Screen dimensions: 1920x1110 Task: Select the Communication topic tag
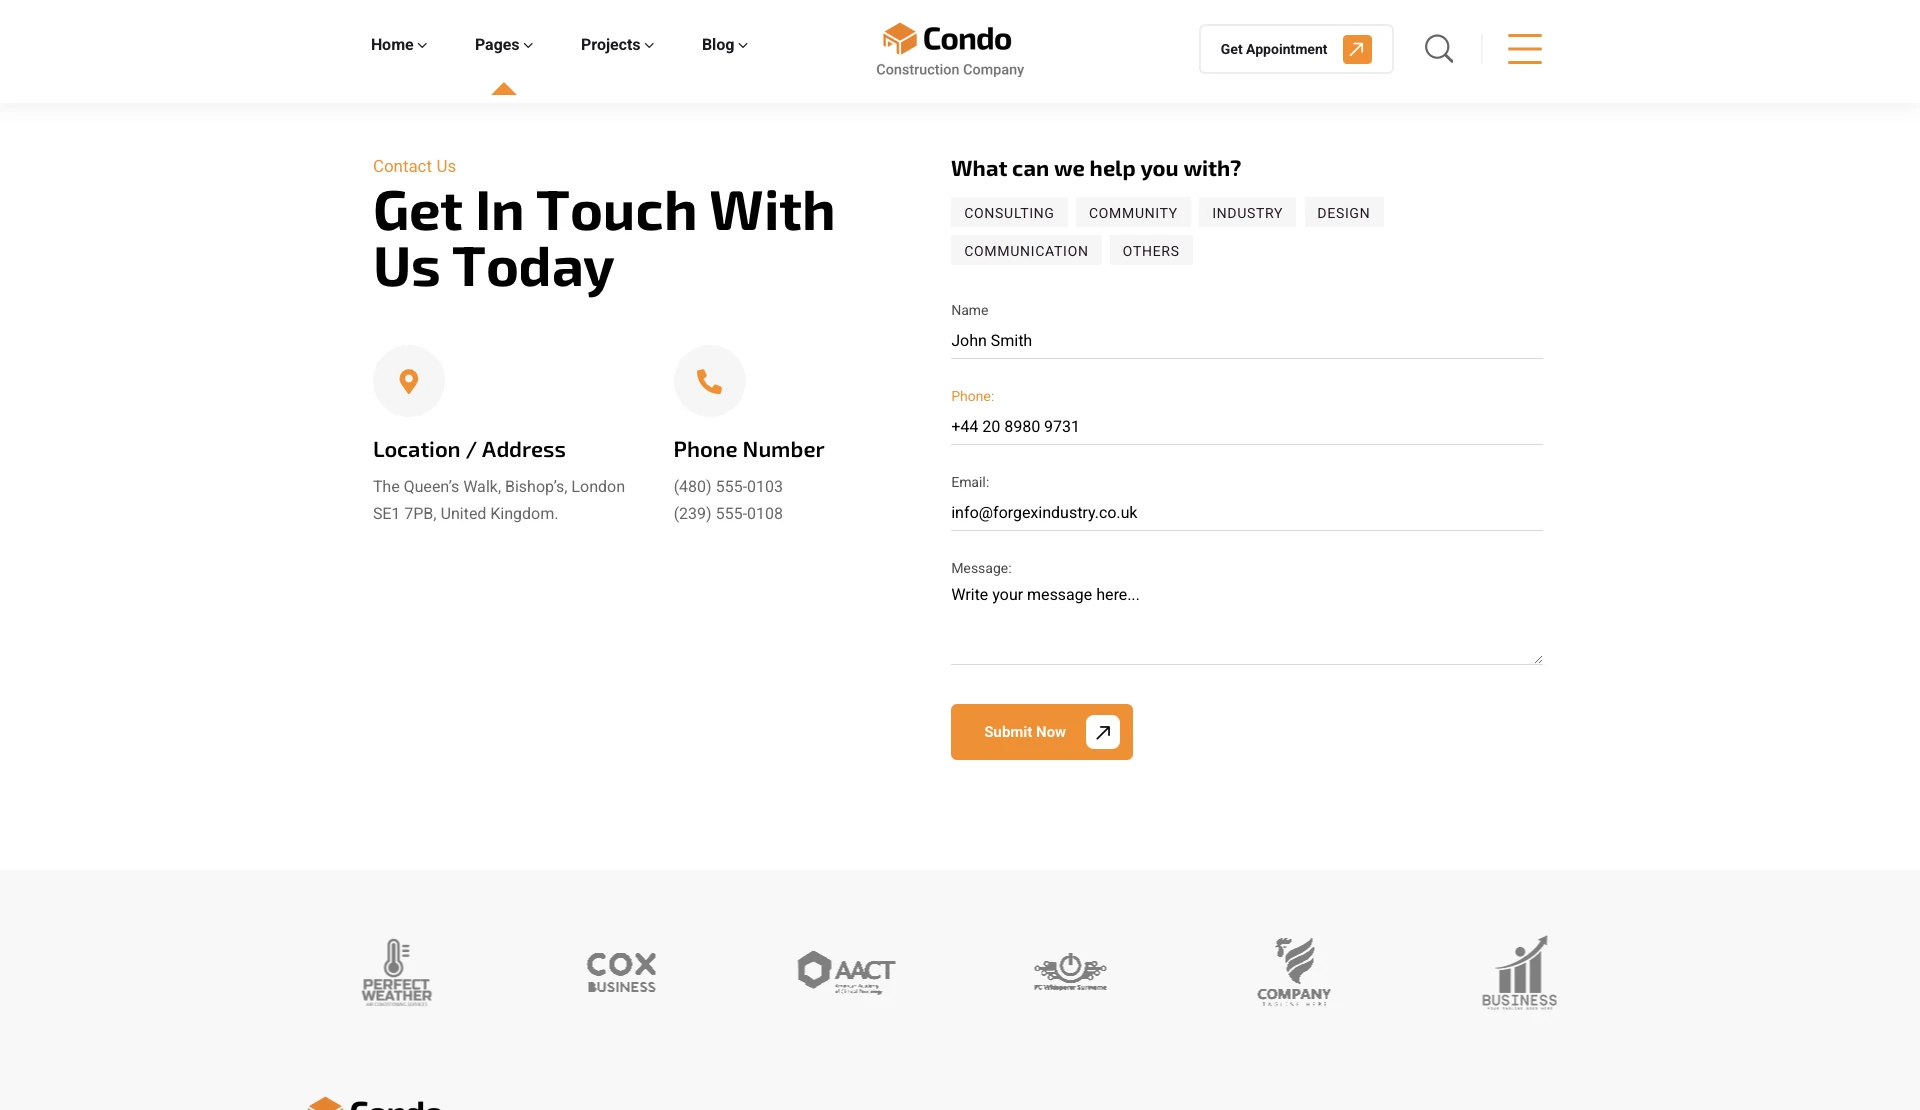click(x=1025, y=251)
